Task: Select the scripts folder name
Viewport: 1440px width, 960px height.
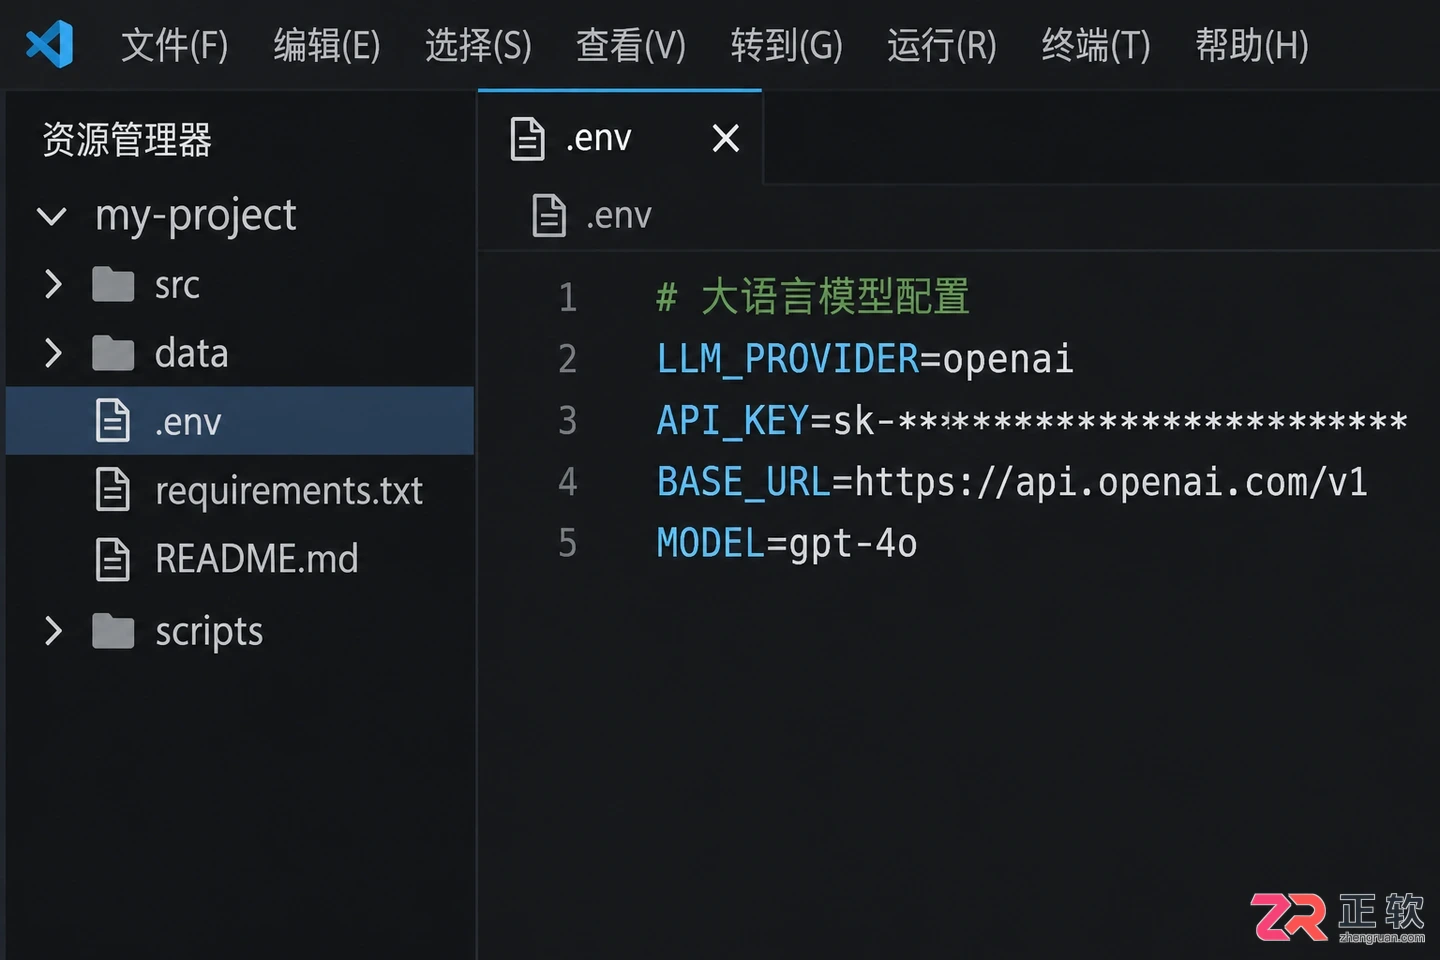Action: click(210, 632)
